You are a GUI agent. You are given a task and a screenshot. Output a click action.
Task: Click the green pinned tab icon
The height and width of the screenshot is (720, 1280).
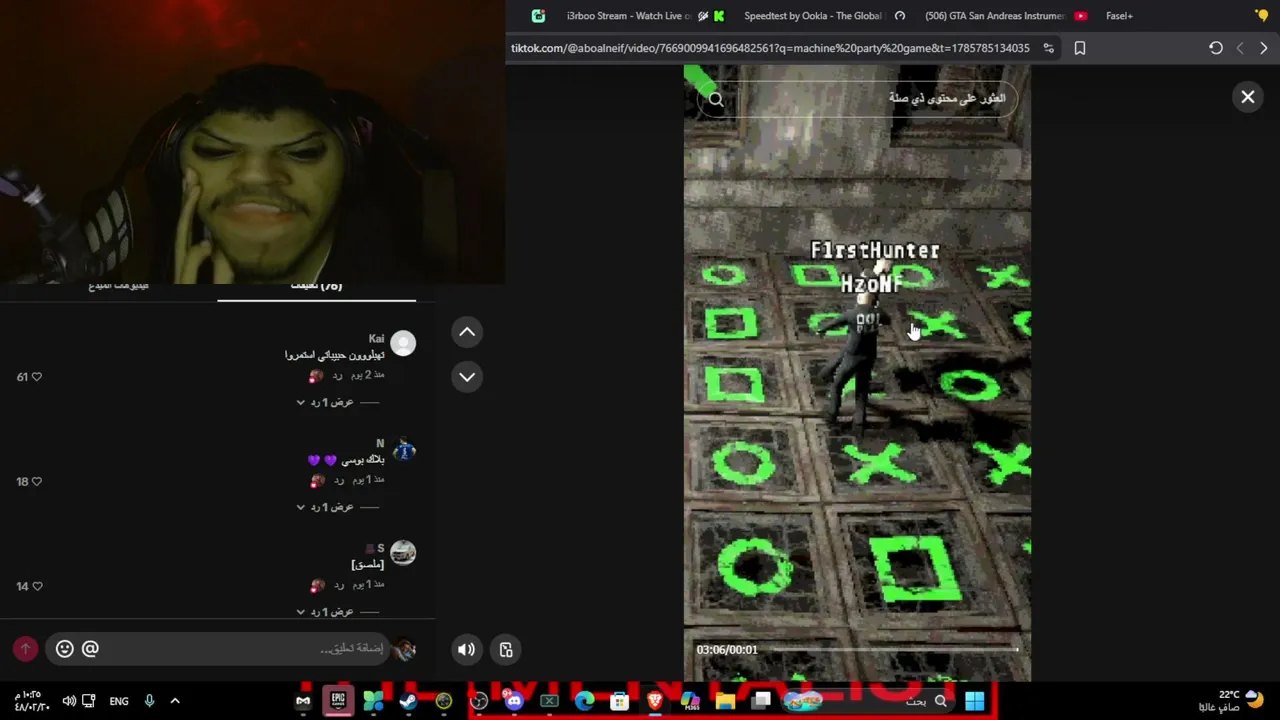(538, 16)
